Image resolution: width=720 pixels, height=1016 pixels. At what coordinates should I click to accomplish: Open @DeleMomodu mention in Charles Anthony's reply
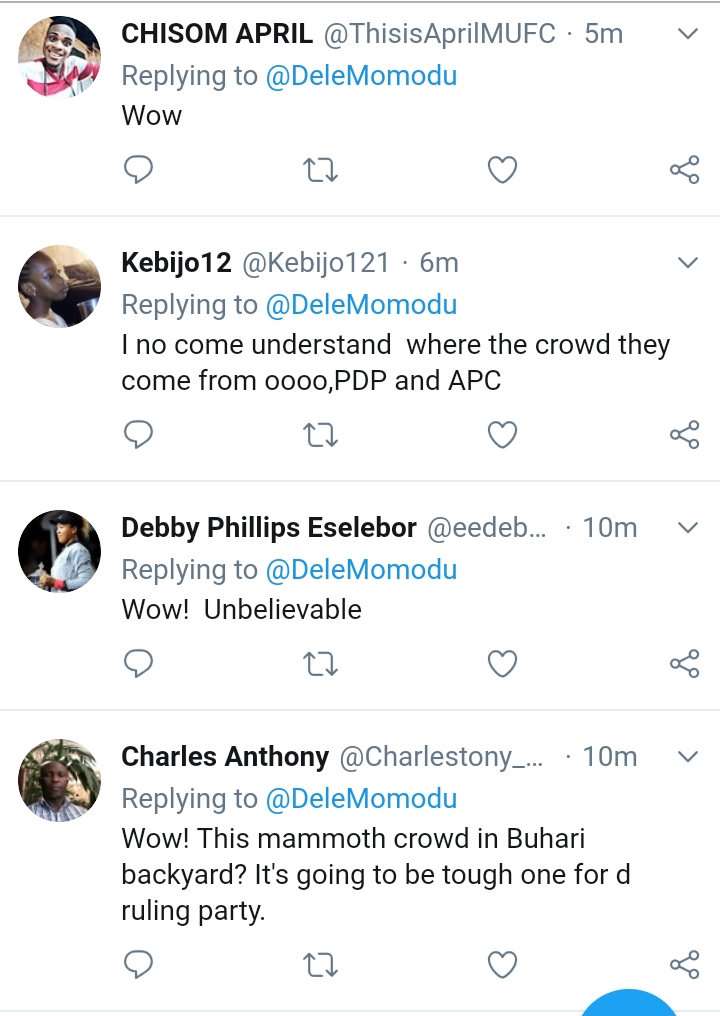(361, 799)
